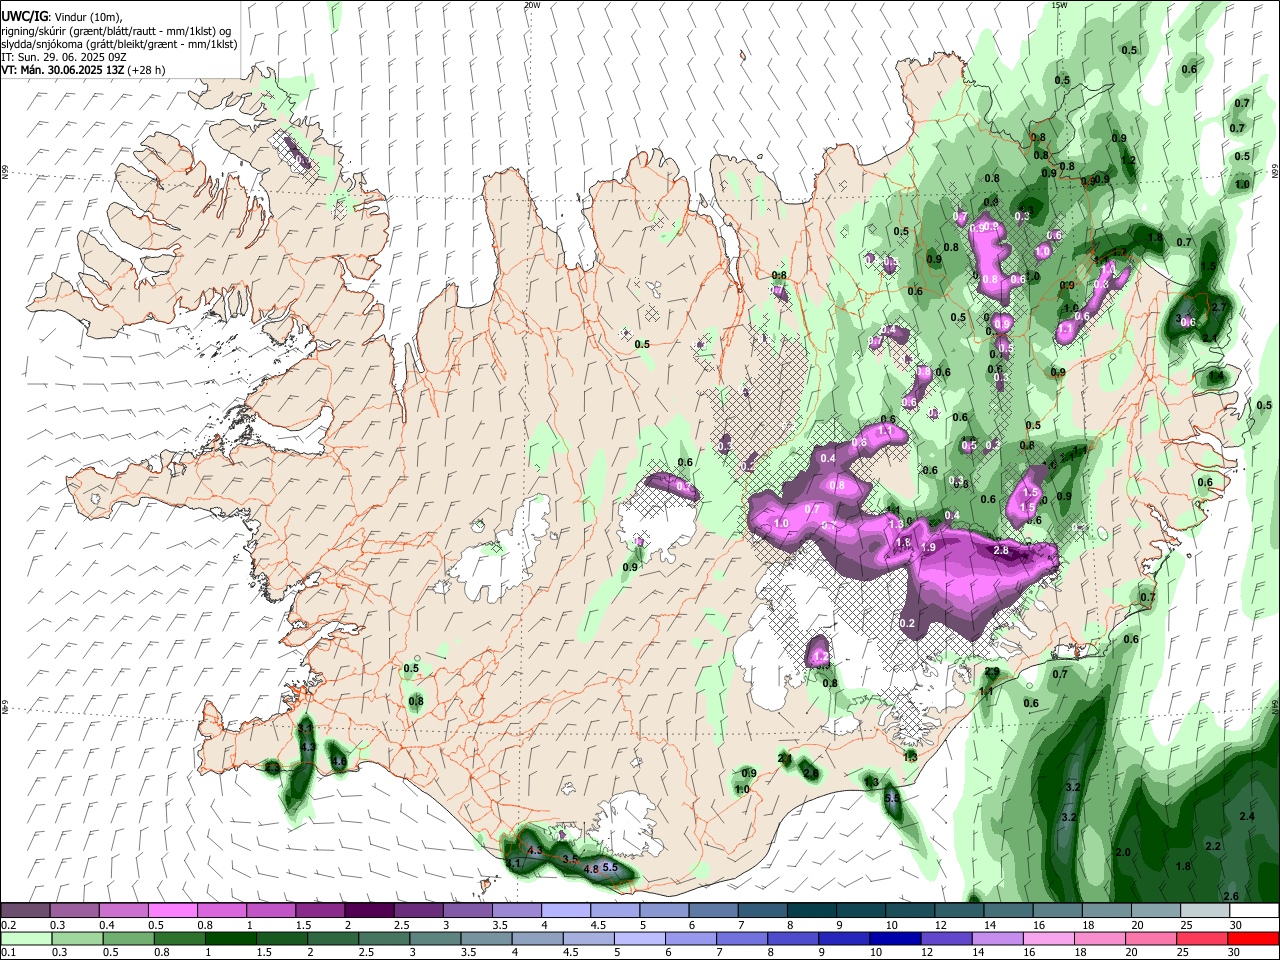Image resolution: width=1280 pixels, height=960 pixels.
Task: Select the pale green 0.1 swatch in the rain legend row
Action: [25, 938]
